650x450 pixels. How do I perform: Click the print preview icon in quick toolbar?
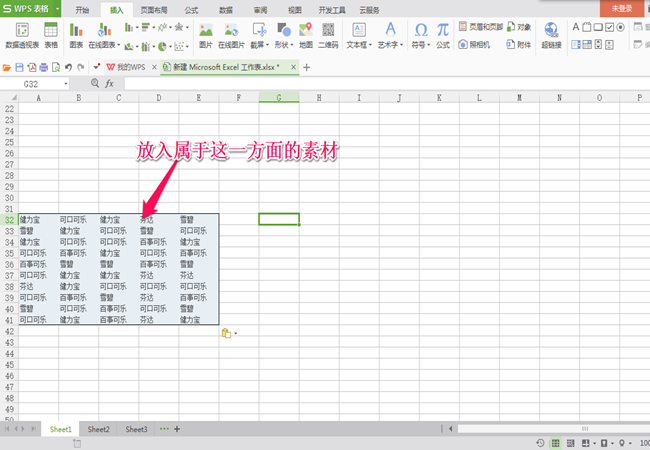tap(56, 67)
